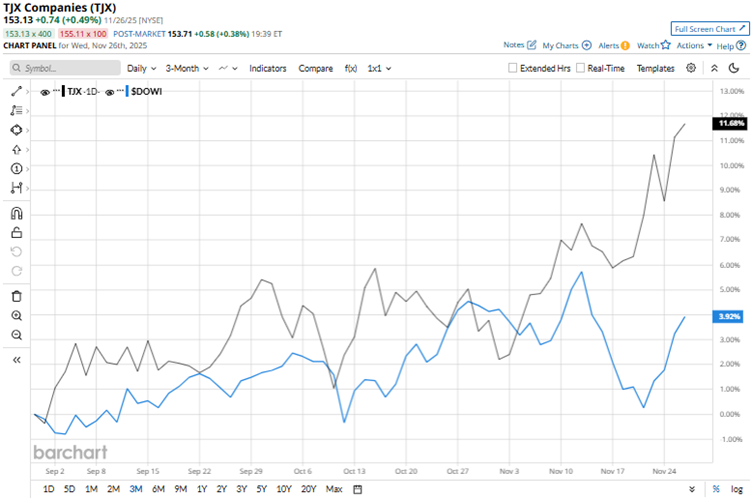Click the Notes edit icon

(x=531, y=45)
